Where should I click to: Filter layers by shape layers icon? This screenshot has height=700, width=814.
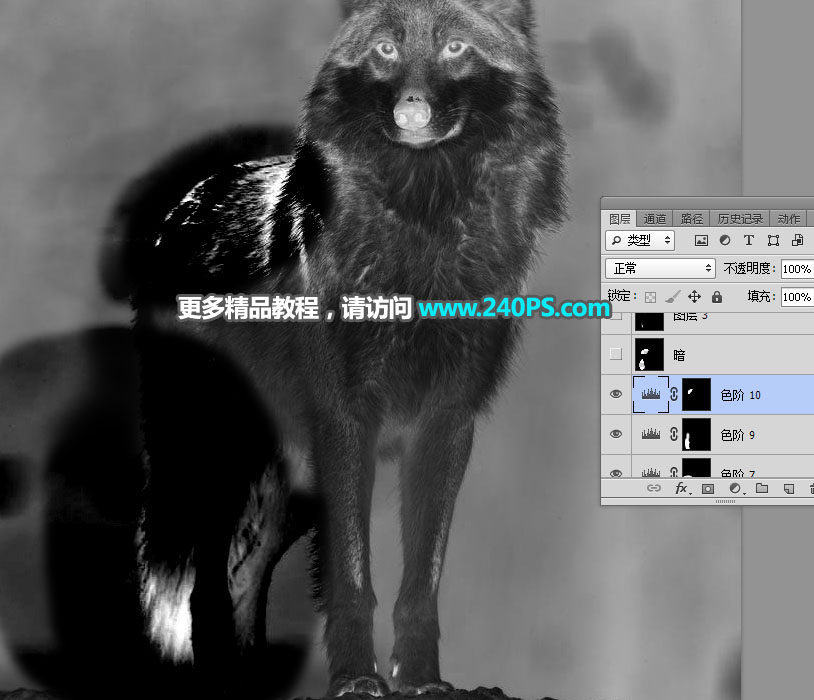click(x=774, y=240)
